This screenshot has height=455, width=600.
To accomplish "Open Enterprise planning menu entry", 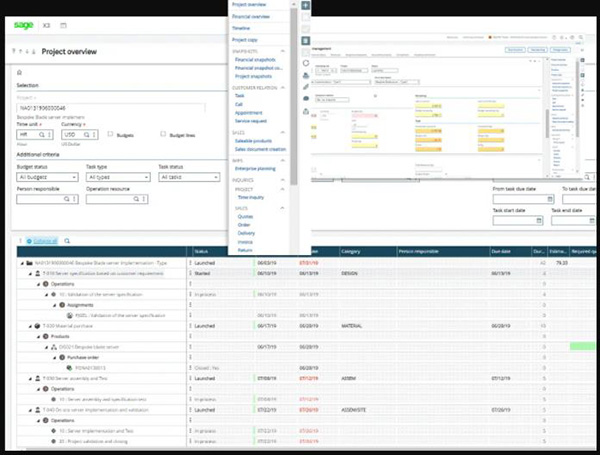I will (255, 169).
